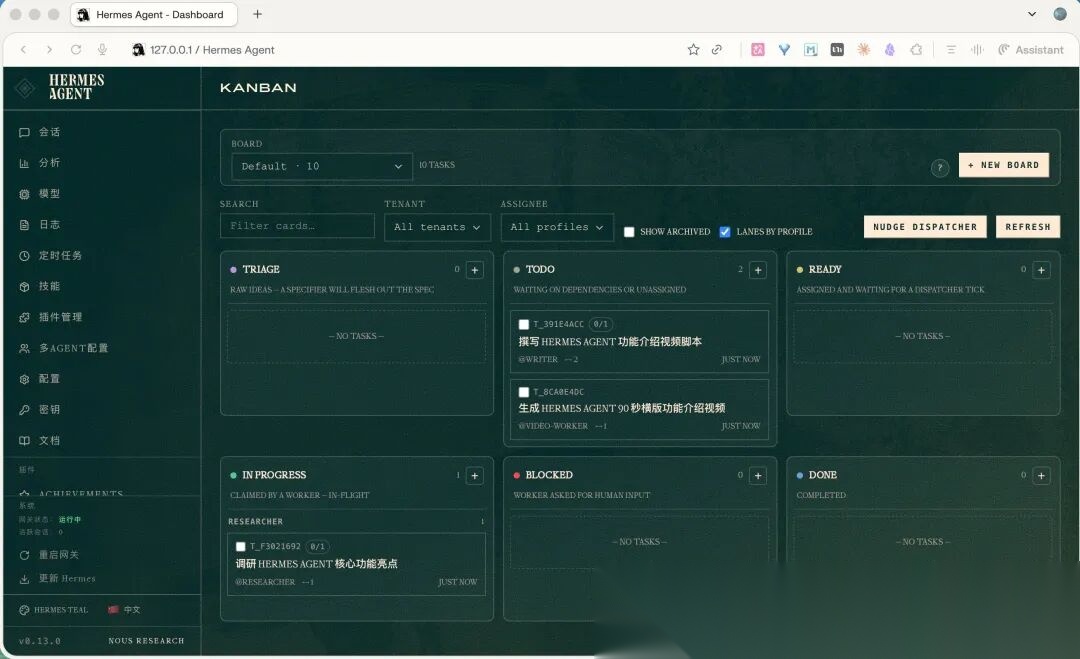Click the Hermes Agent logo diamond icon
The image size is (1080, 659).
pyautogui.click(x=25, y=88)
